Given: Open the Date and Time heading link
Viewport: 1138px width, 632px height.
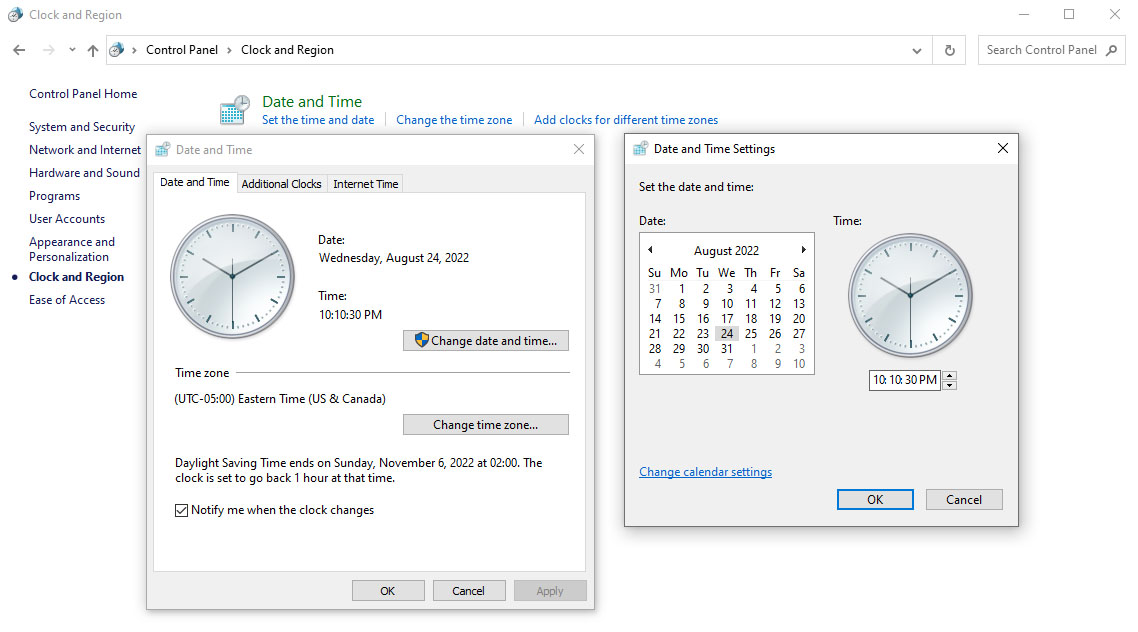Looking at the screenshot, I should tap(312, 102).
